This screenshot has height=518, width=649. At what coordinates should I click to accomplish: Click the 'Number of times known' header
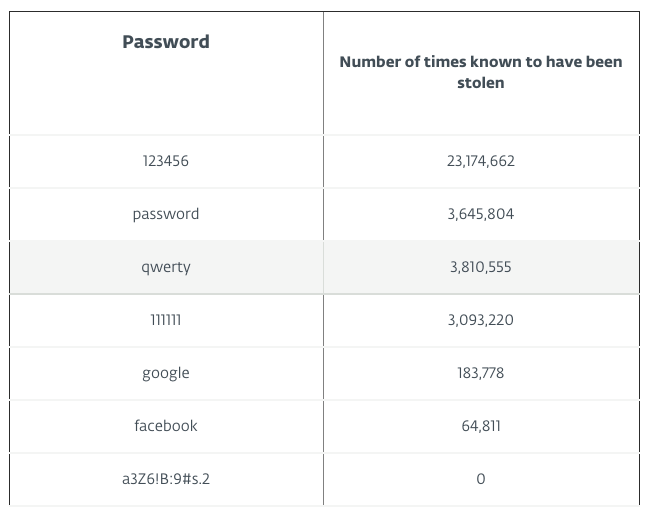click(480, 72)
